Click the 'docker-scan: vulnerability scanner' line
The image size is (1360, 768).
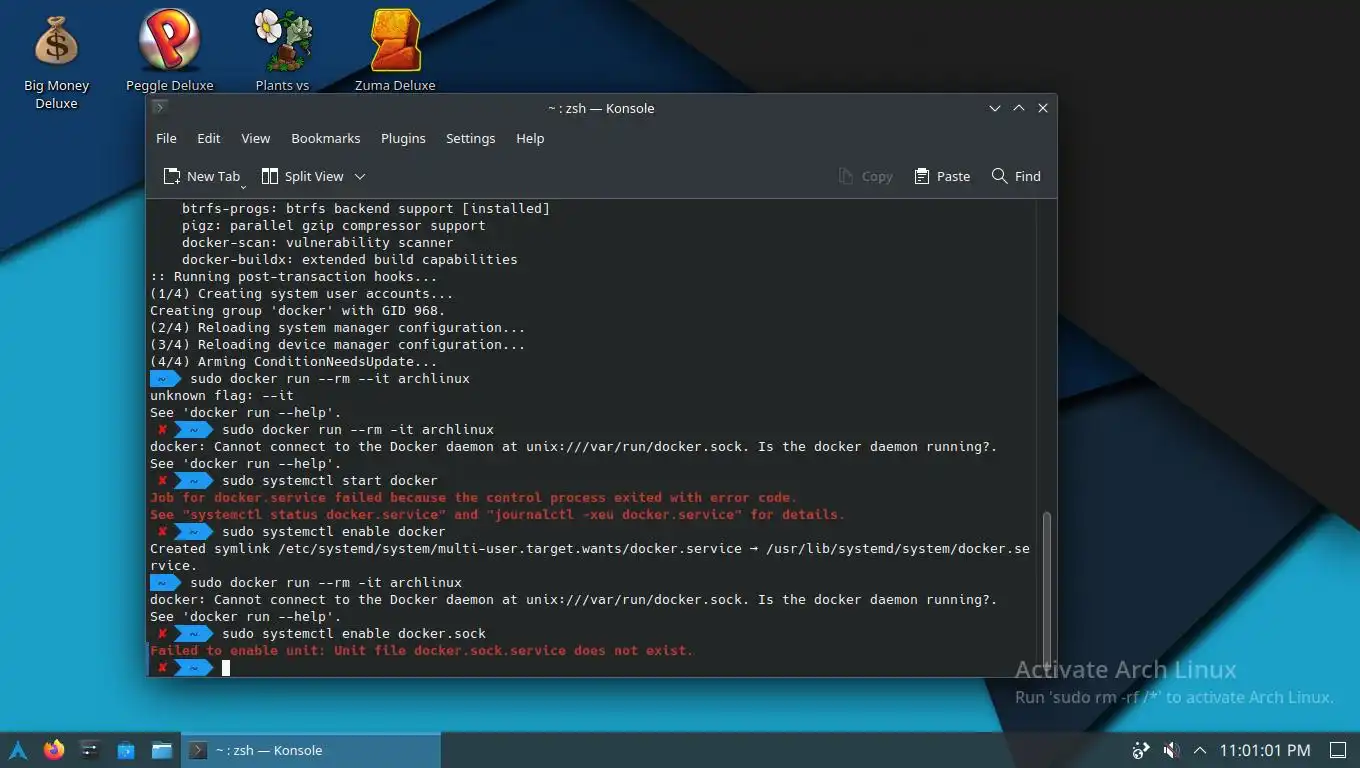click(318, 242)
